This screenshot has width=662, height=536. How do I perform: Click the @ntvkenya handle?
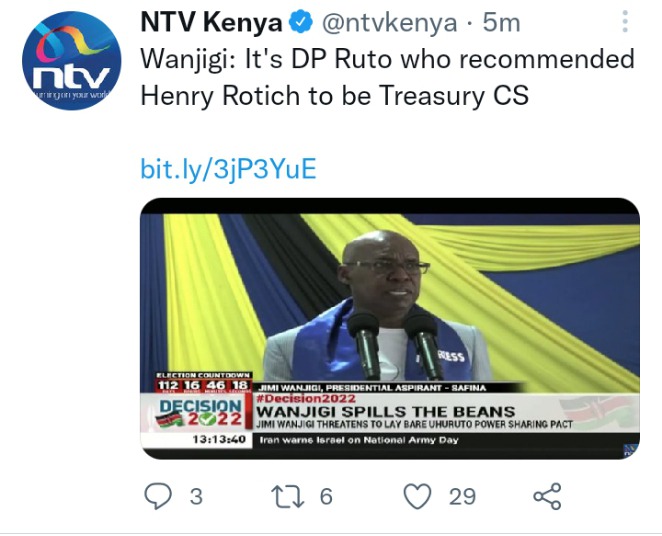tap(390, 23)
